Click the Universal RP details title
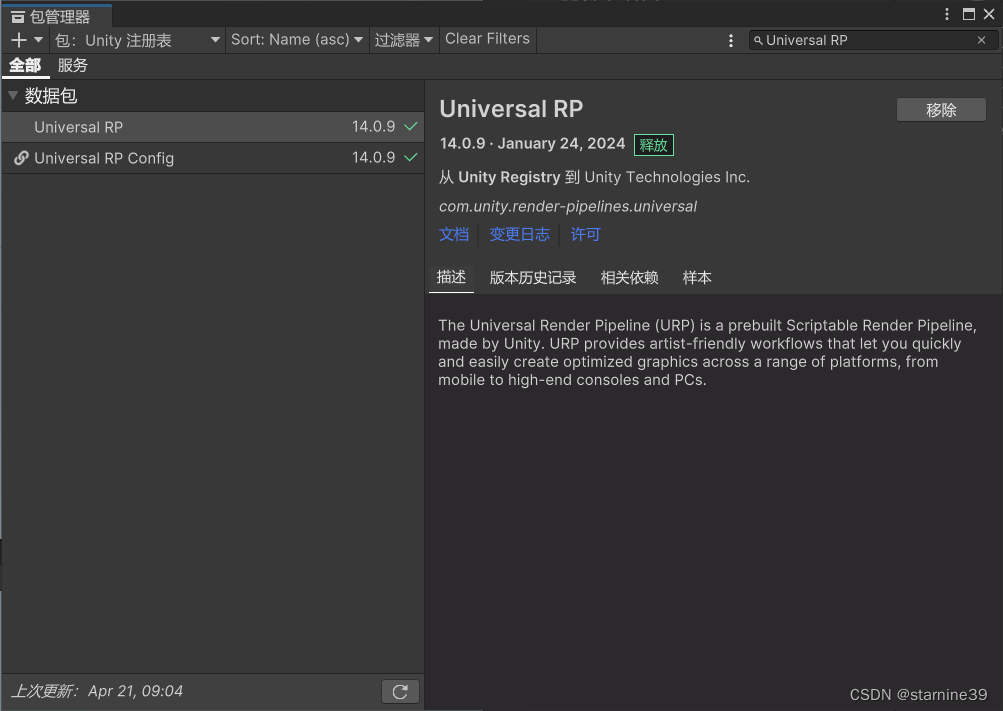Viewport: 1003px width, 711px height. (511, 109)
